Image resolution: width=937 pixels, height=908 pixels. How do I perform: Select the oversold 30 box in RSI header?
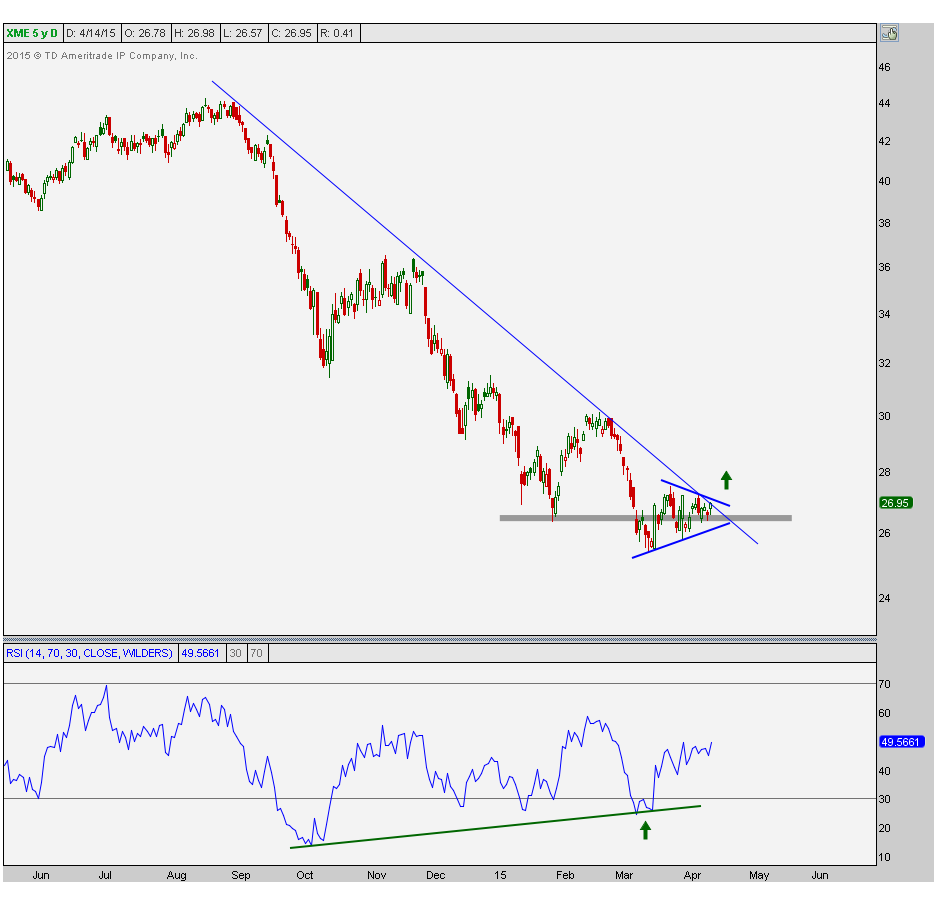(x=236, y=653)
